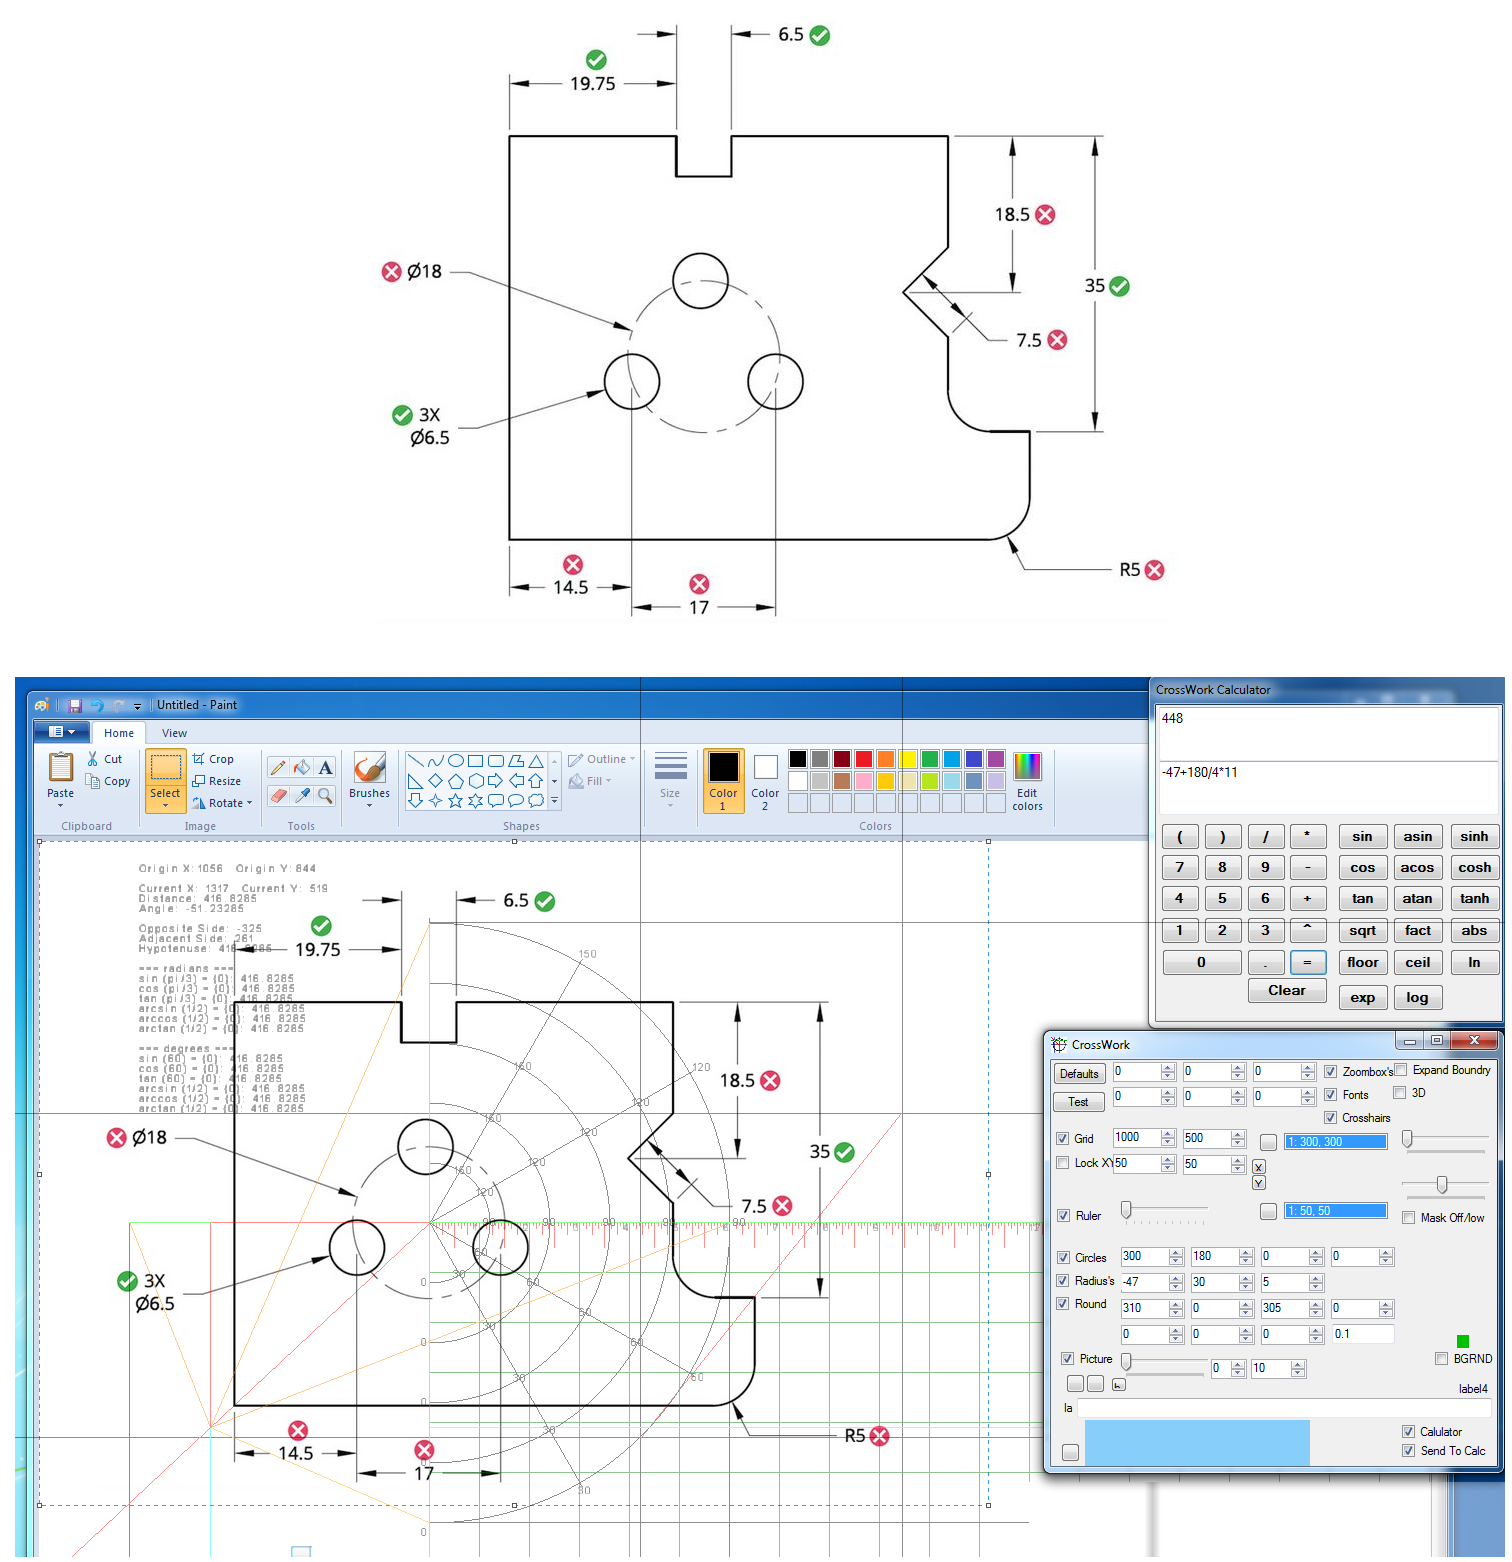Image resolution: width=1512 pixels, height=1562 pixels.
Task: Click the Picture slider thumb in CrossWork
Action: [1126, 1362]
